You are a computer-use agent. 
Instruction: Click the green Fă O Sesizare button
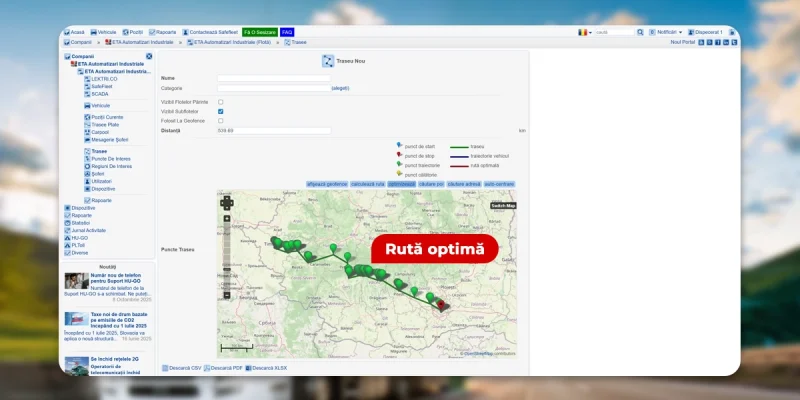[x=260, y=32]
